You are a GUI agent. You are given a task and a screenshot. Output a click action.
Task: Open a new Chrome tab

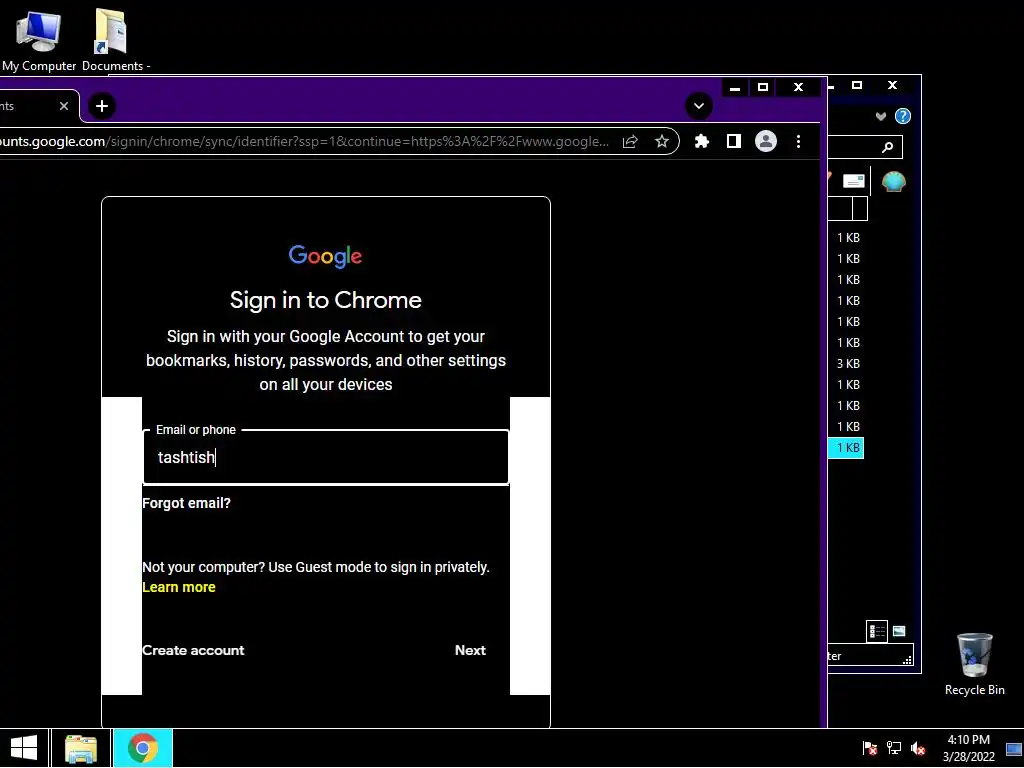102,106
